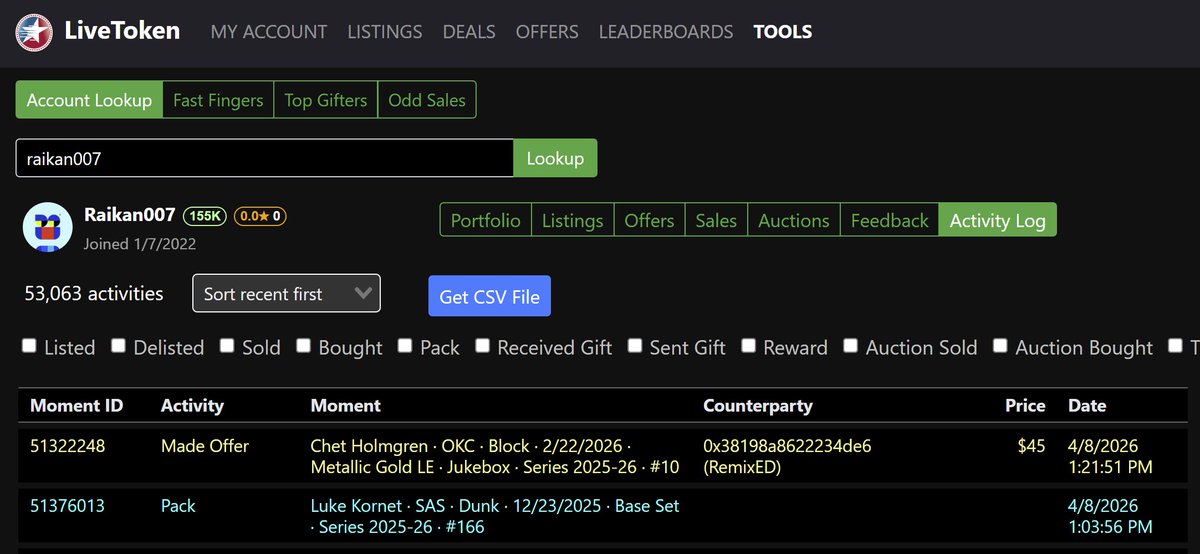Viewport: 1200px width, 554px height.
Task: Click the Raikan007 profile avatar
Action: pos(47,227)
